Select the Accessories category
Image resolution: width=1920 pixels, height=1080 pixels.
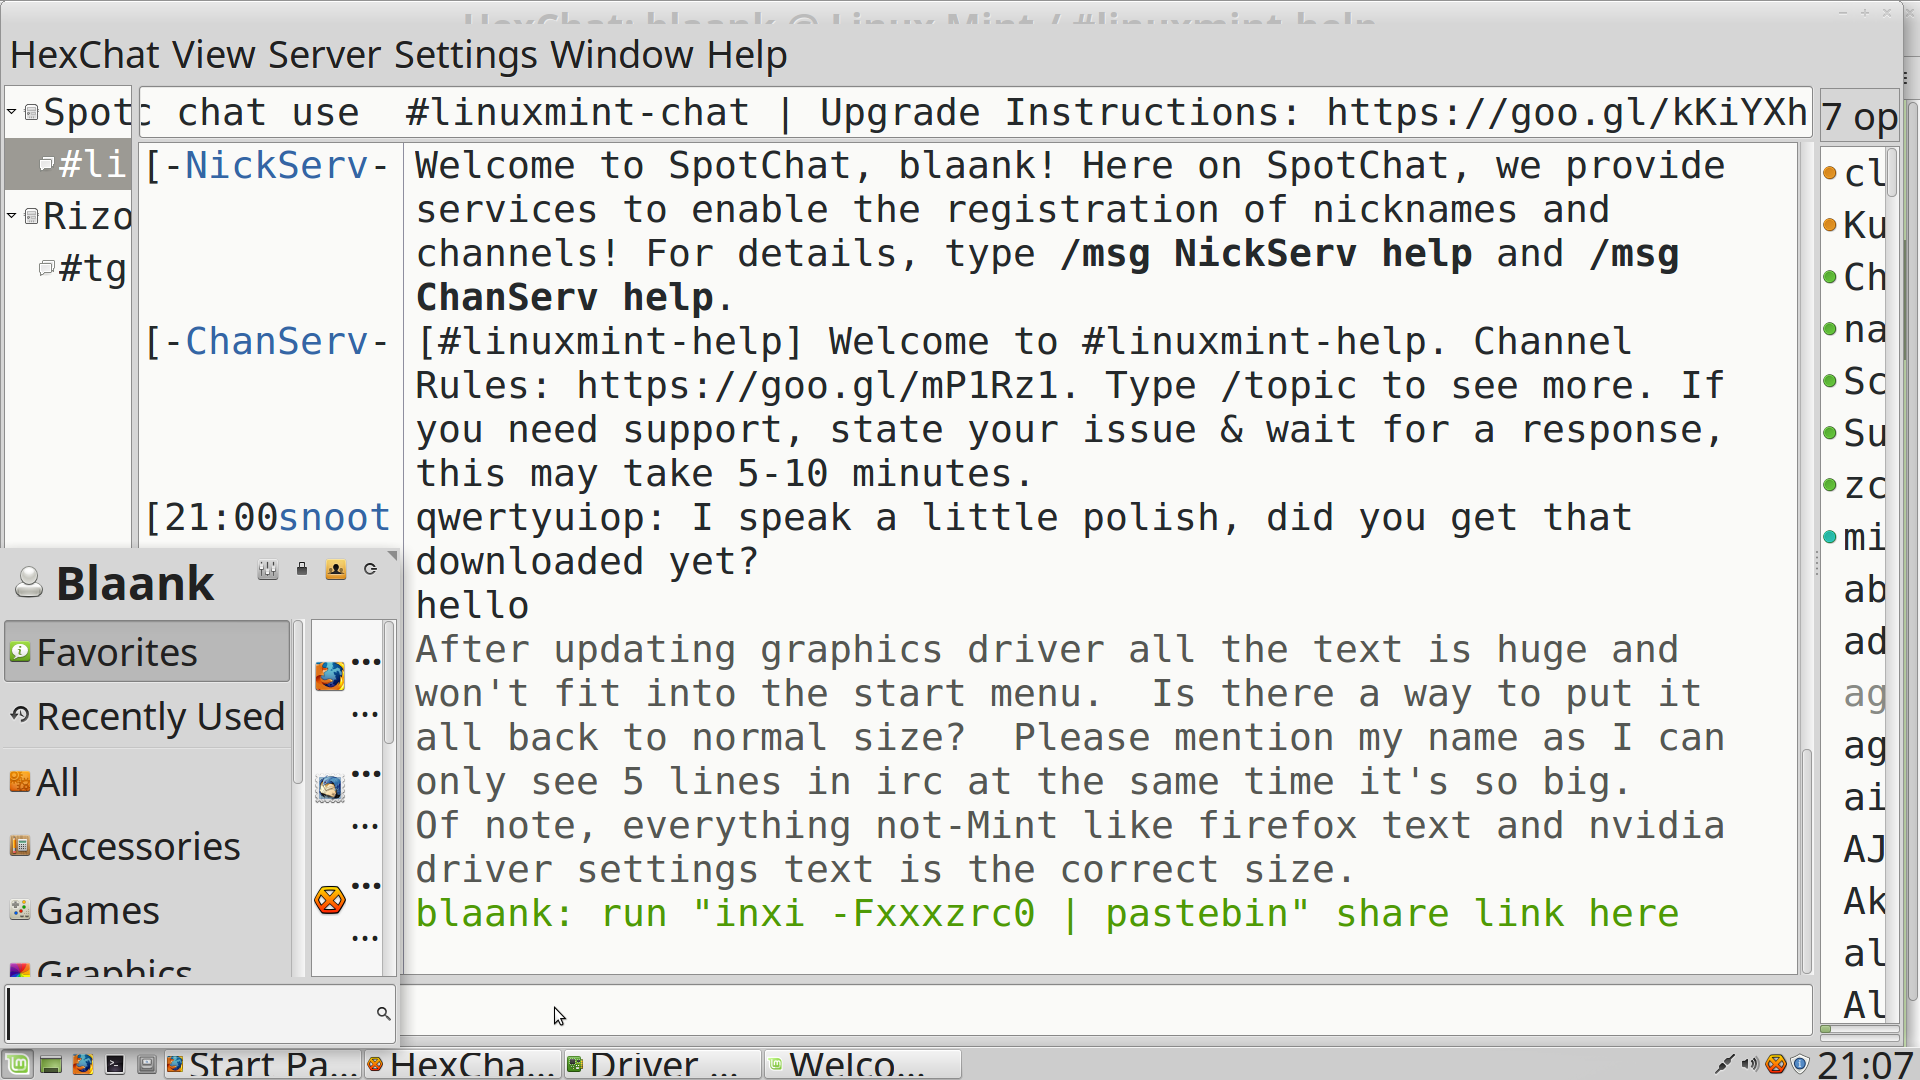138,847
